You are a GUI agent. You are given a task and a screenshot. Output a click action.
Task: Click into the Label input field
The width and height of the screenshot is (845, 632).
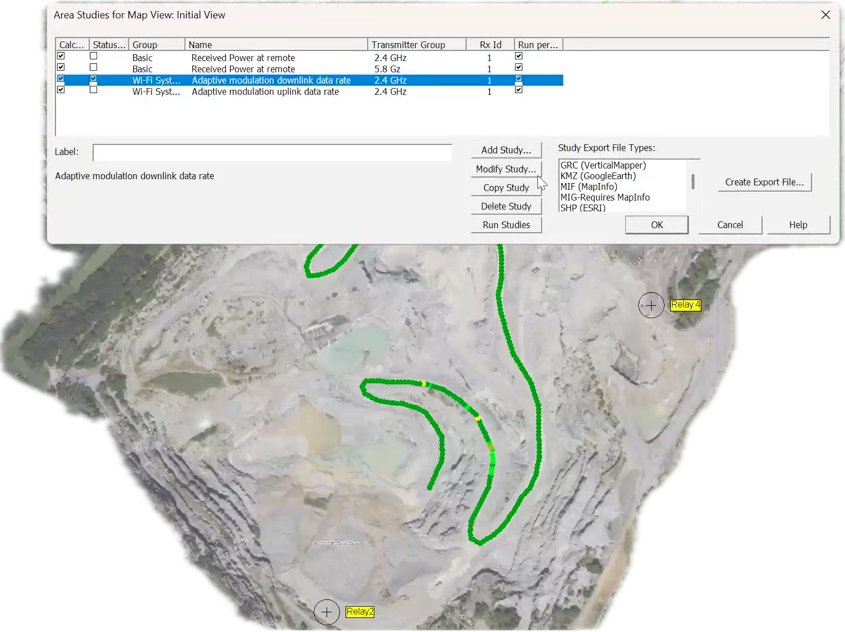click(x=272, y=152)
